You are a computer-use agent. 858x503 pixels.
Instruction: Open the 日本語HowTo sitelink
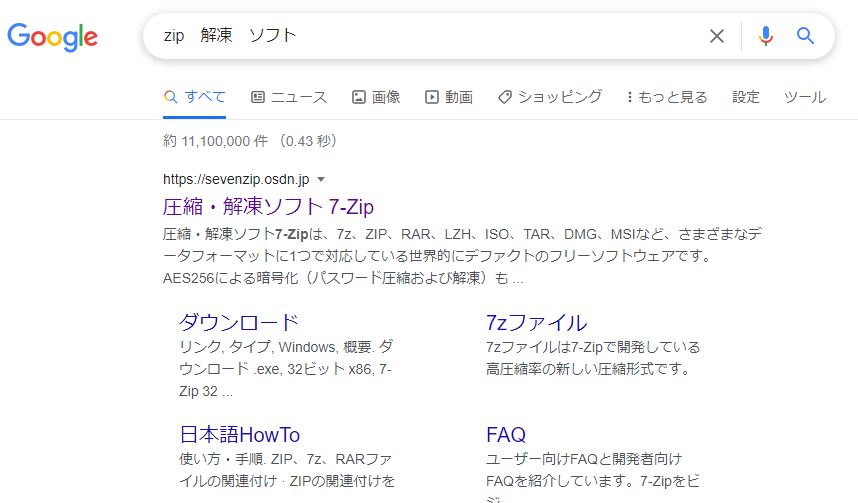tap(240, 435)
